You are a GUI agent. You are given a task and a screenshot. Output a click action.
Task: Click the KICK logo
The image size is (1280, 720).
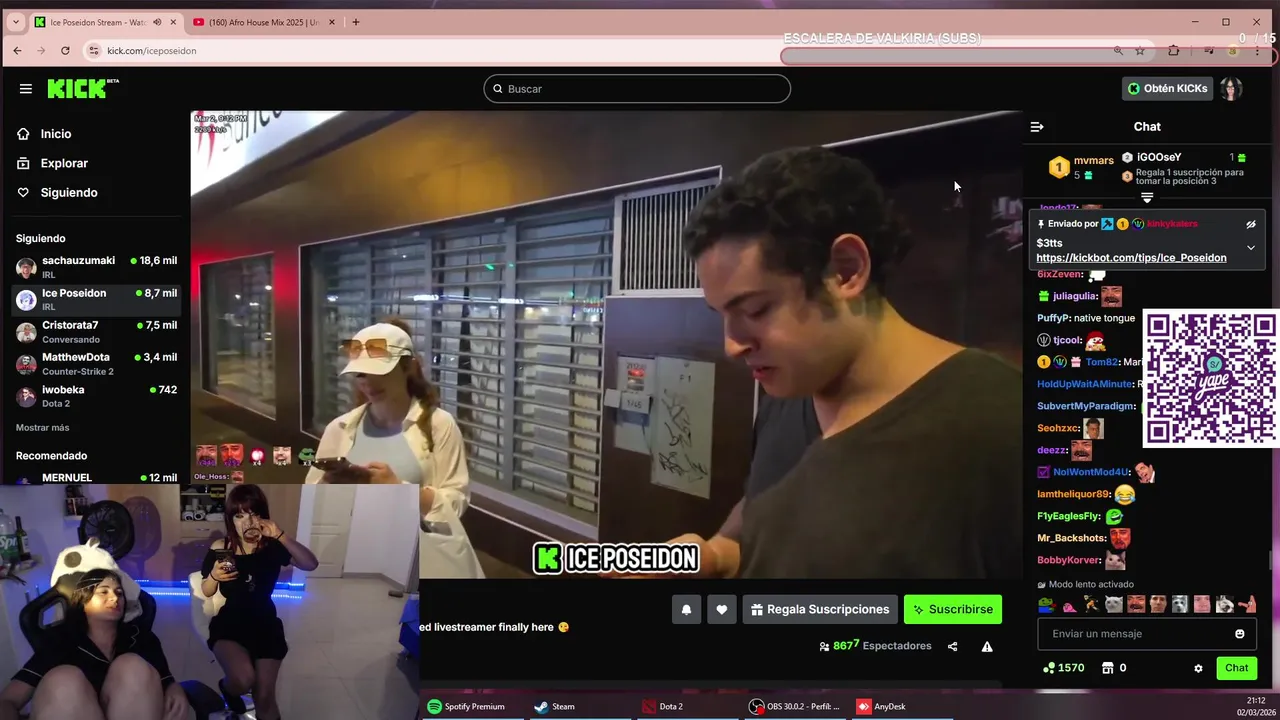pyautogui.click(x=83, y=88)
